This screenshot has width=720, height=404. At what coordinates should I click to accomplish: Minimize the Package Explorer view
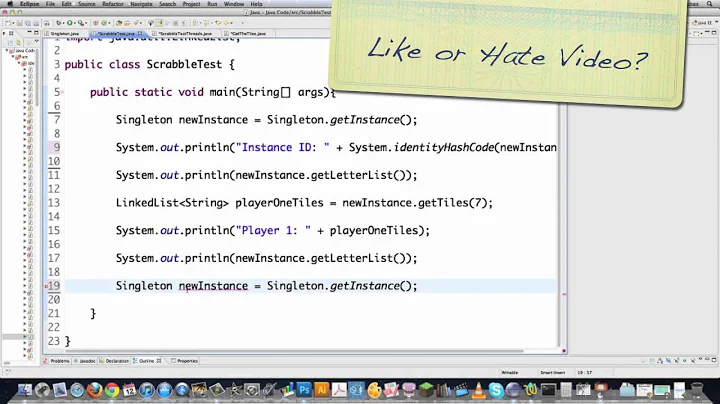pyautogui.click(x=29, y=33)
